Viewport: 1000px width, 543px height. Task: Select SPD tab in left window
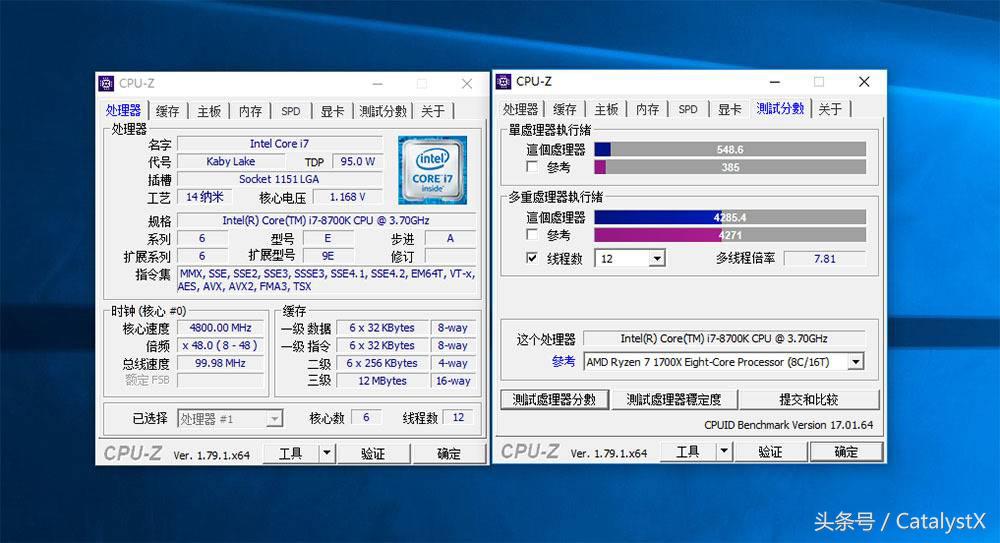pos(290,111)
